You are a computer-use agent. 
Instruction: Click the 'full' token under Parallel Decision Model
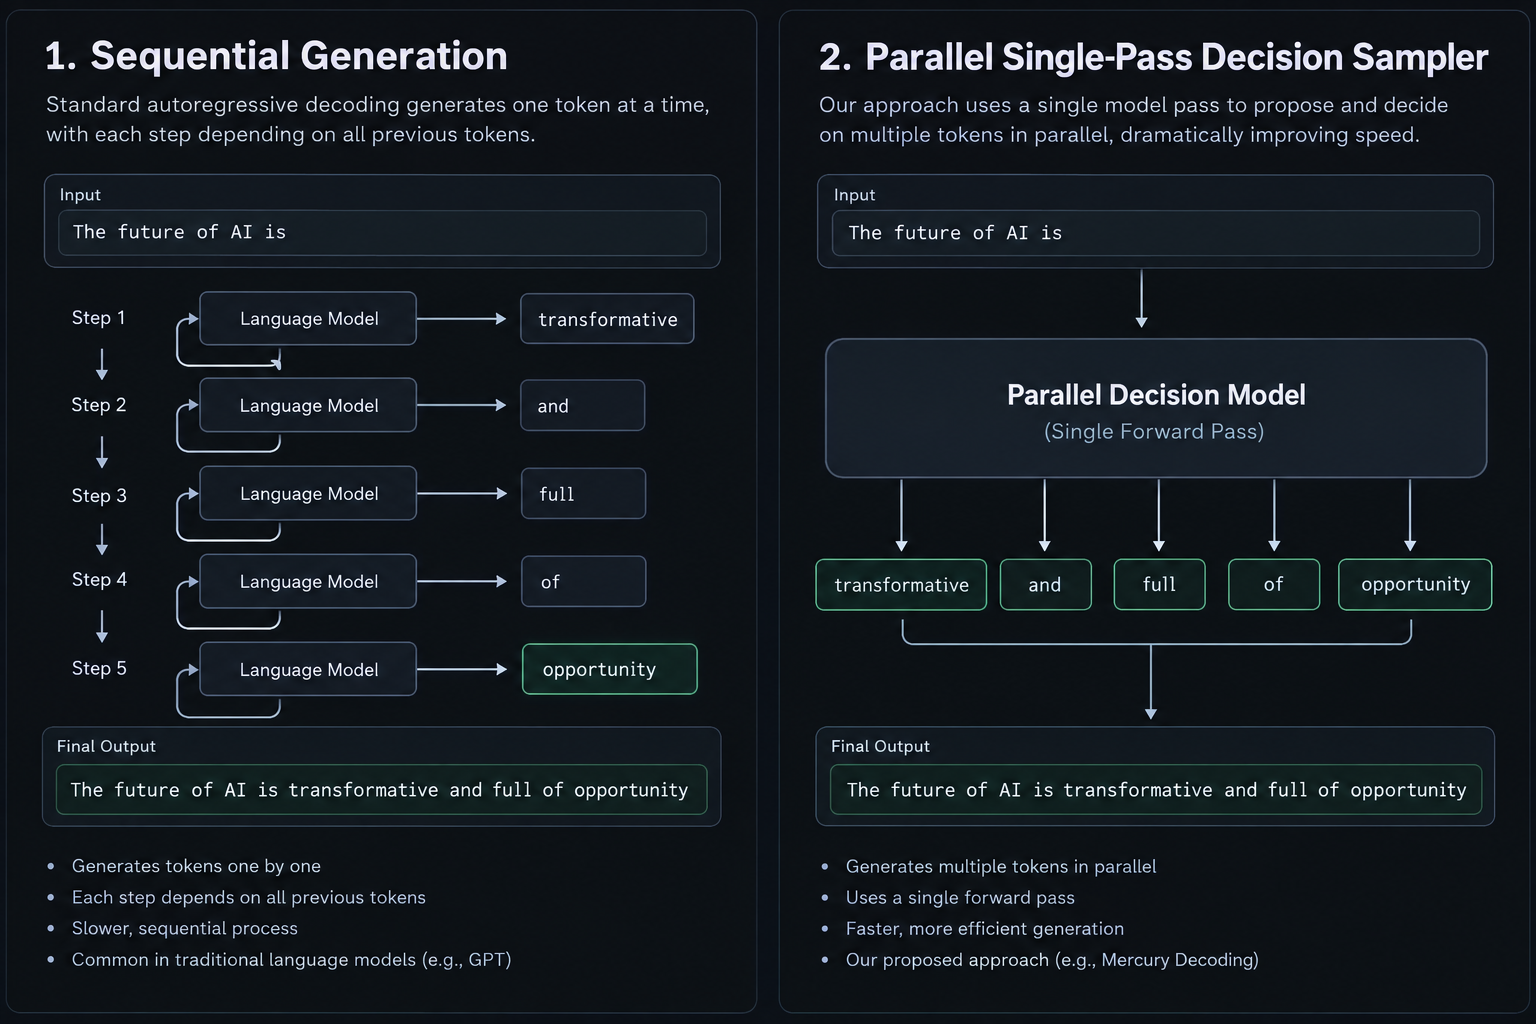tap(1159, 584)
